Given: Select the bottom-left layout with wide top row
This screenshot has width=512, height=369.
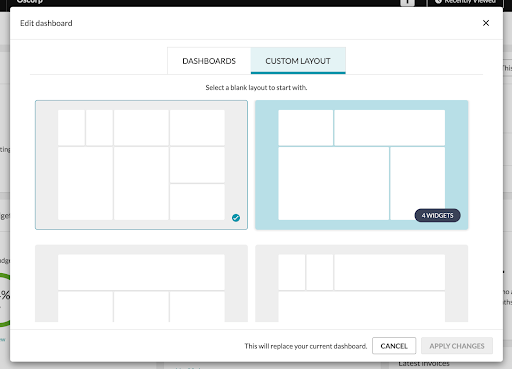Looking at the screenshot, I should 141,283.
